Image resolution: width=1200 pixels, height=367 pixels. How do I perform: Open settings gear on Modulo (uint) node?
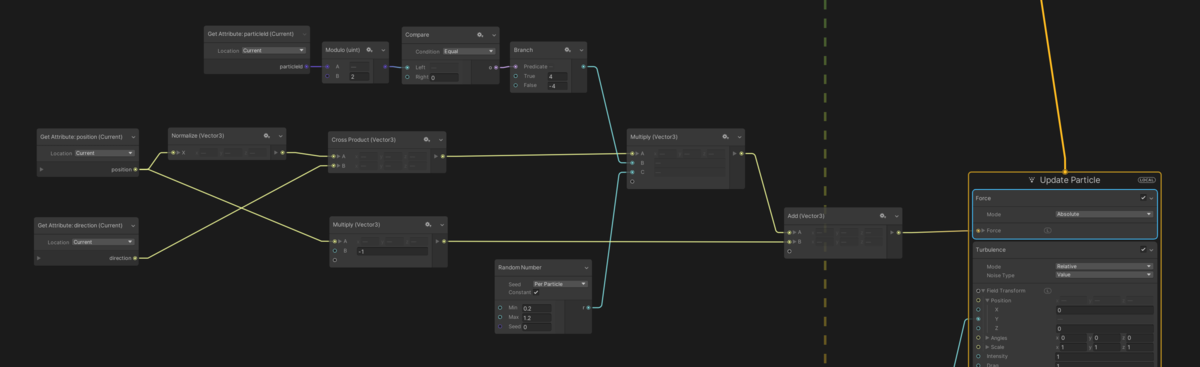point(369,49)
